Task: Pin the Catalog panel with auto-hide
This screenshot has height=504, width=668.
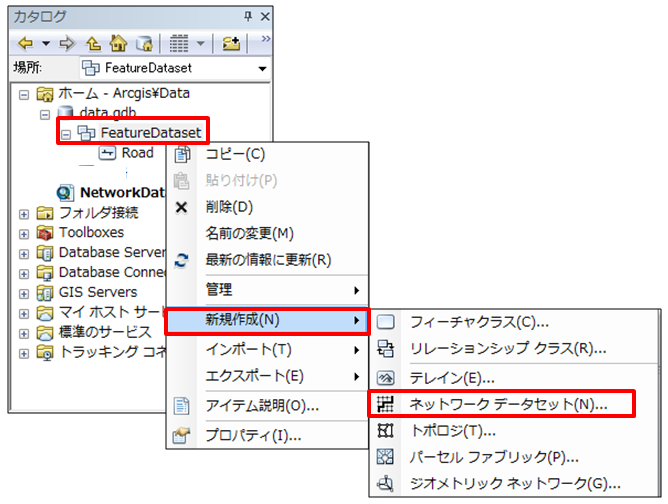Action: coord(248,17)
